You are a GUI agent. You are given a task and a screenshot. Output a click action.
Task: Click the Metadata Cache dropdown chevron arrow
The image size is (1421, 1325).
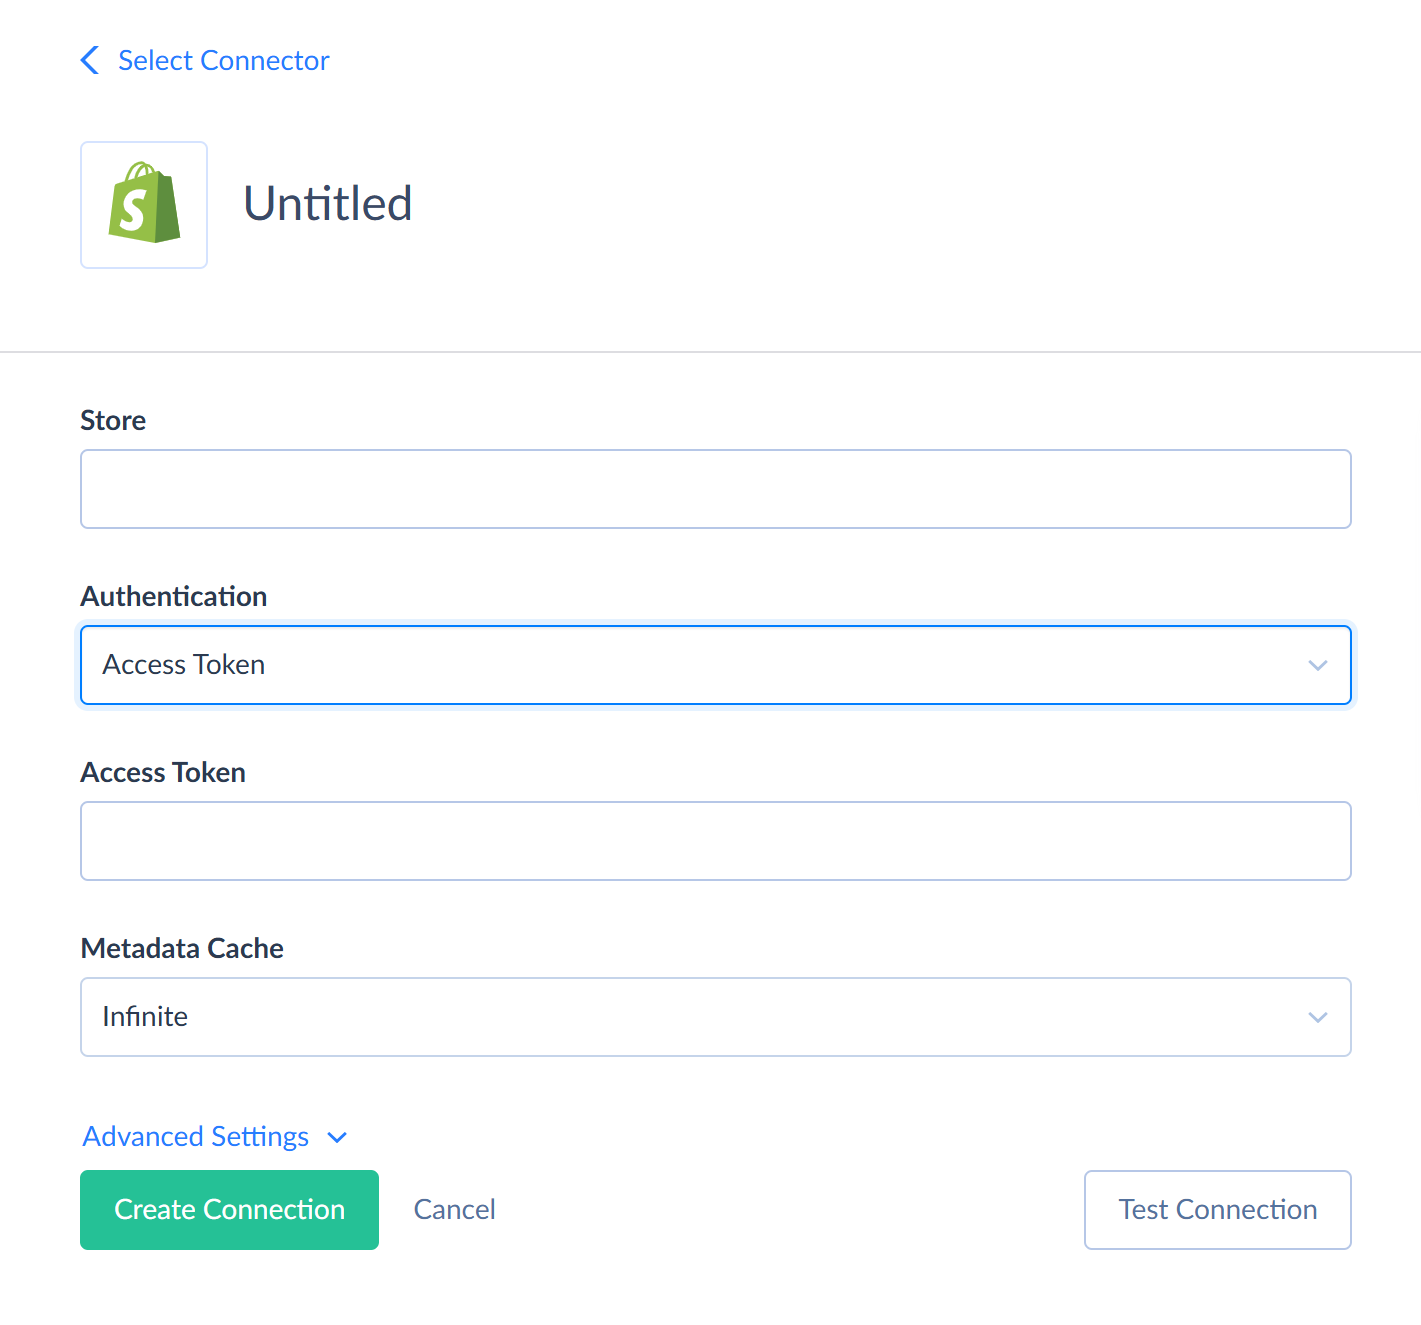(x=1317, y=1016)
